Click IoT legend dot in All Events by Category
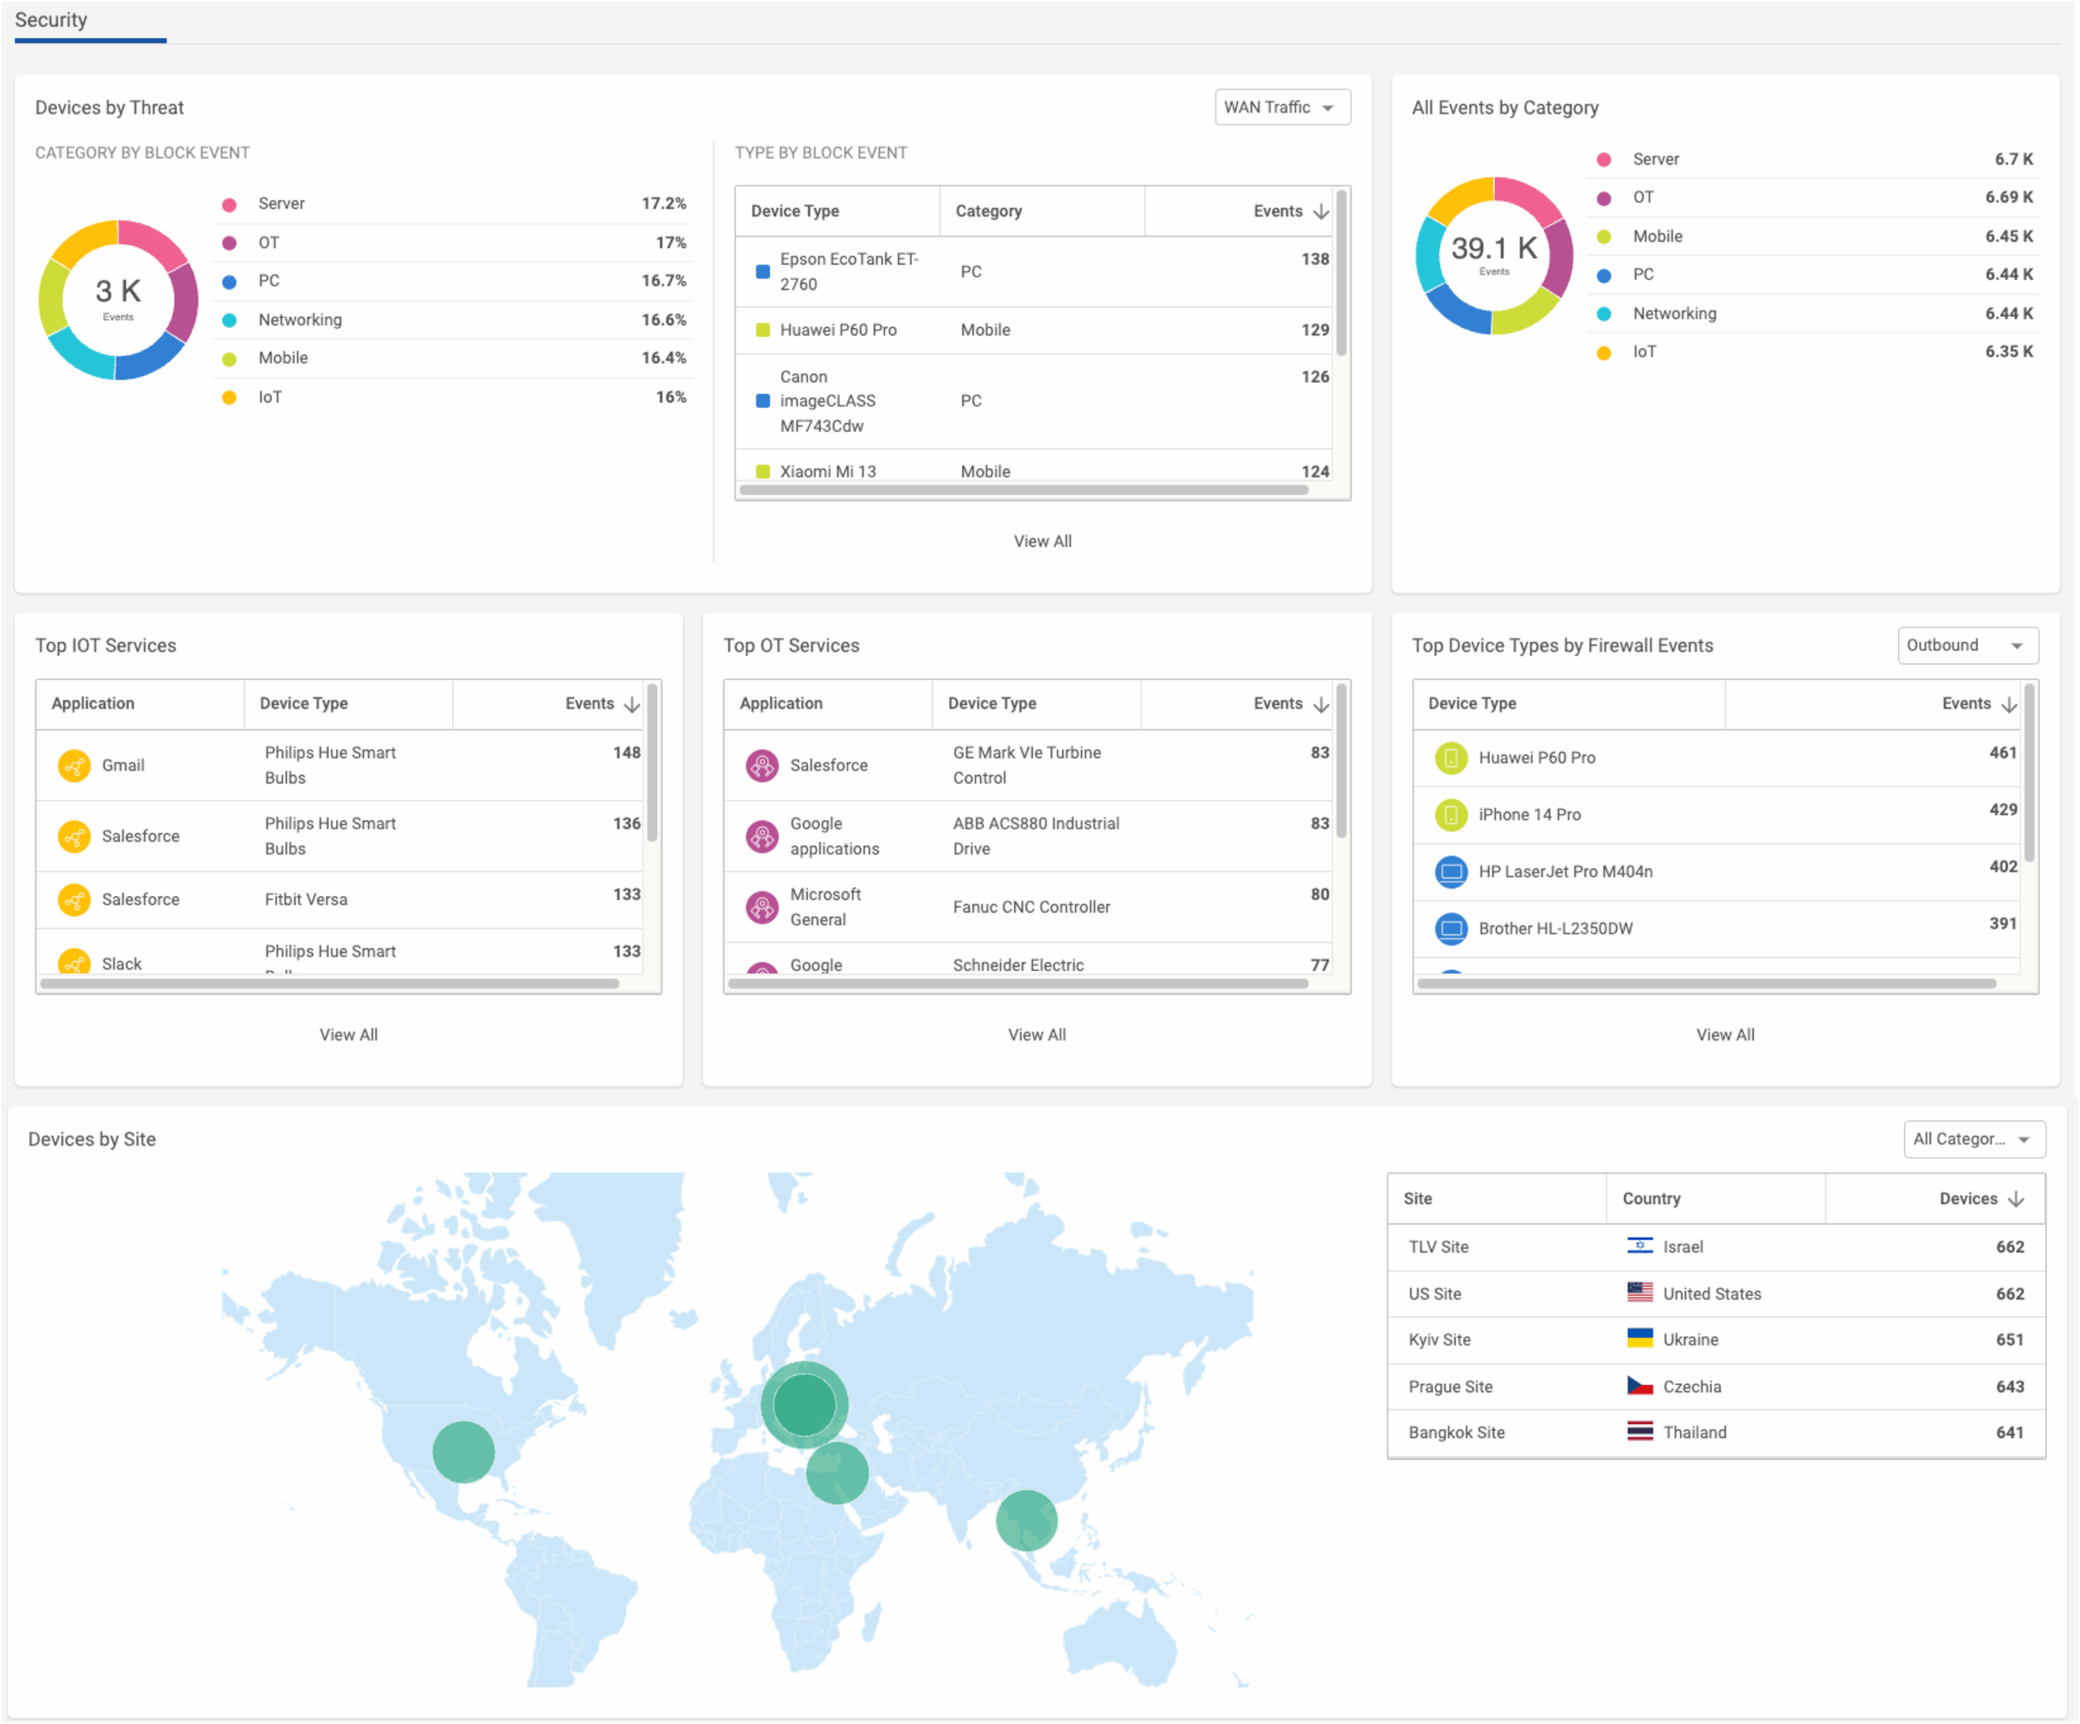Screen dimensions: 2080x1724 coord(1604,352)
